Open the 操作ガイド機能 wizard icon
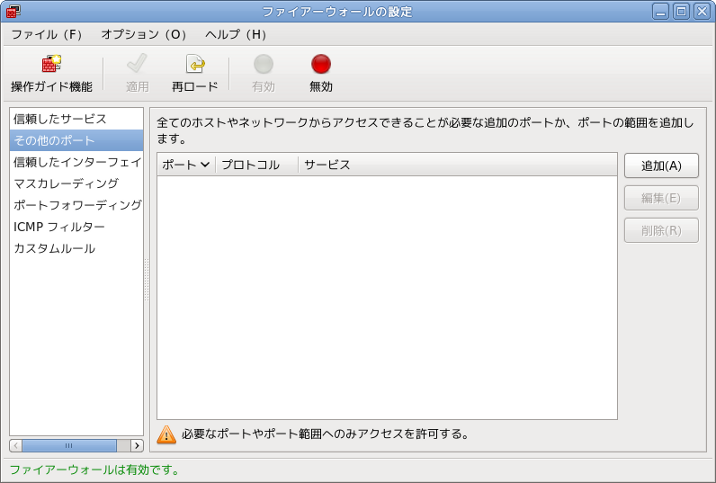This screenshot has height=483, width=716. pyautogui.click(x=51, y=64)
